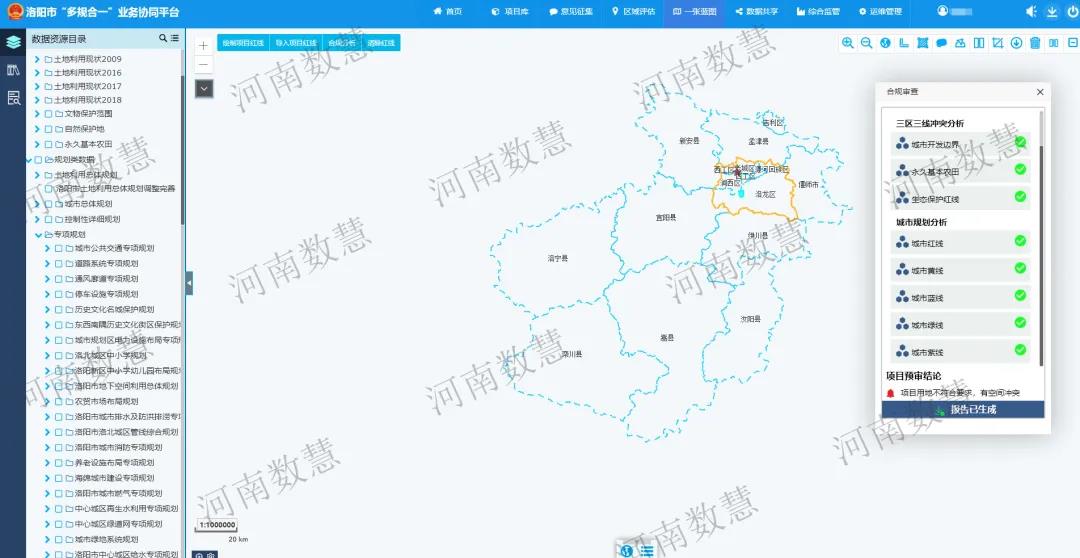Click the 绘制项目红线 button

pos(243,43)
